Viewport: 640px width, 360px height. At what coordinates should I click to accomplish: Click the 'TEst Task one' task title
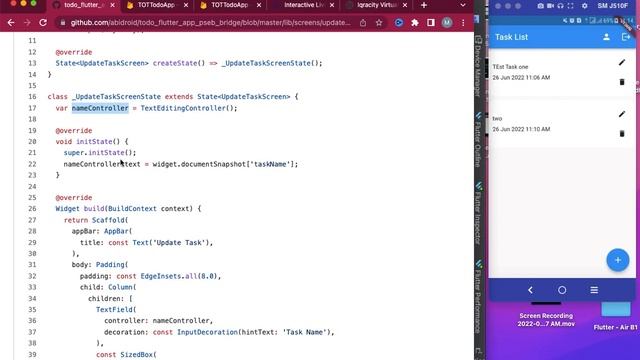coord(510,67)
